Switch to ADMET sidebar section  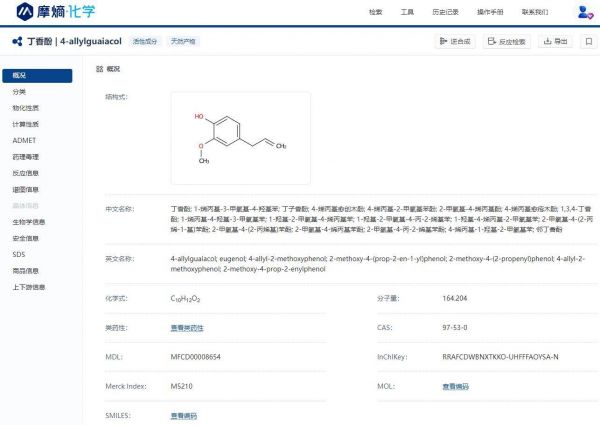pos(24,140)
